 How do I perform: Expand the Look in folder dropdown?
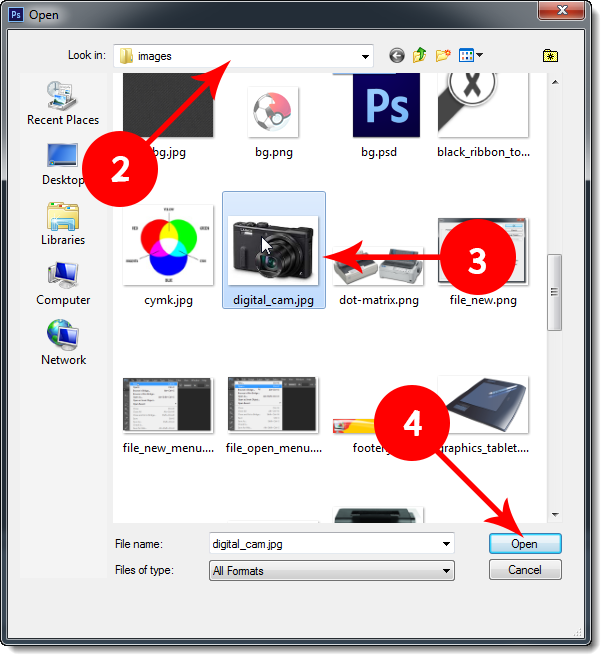click(365, 56)
